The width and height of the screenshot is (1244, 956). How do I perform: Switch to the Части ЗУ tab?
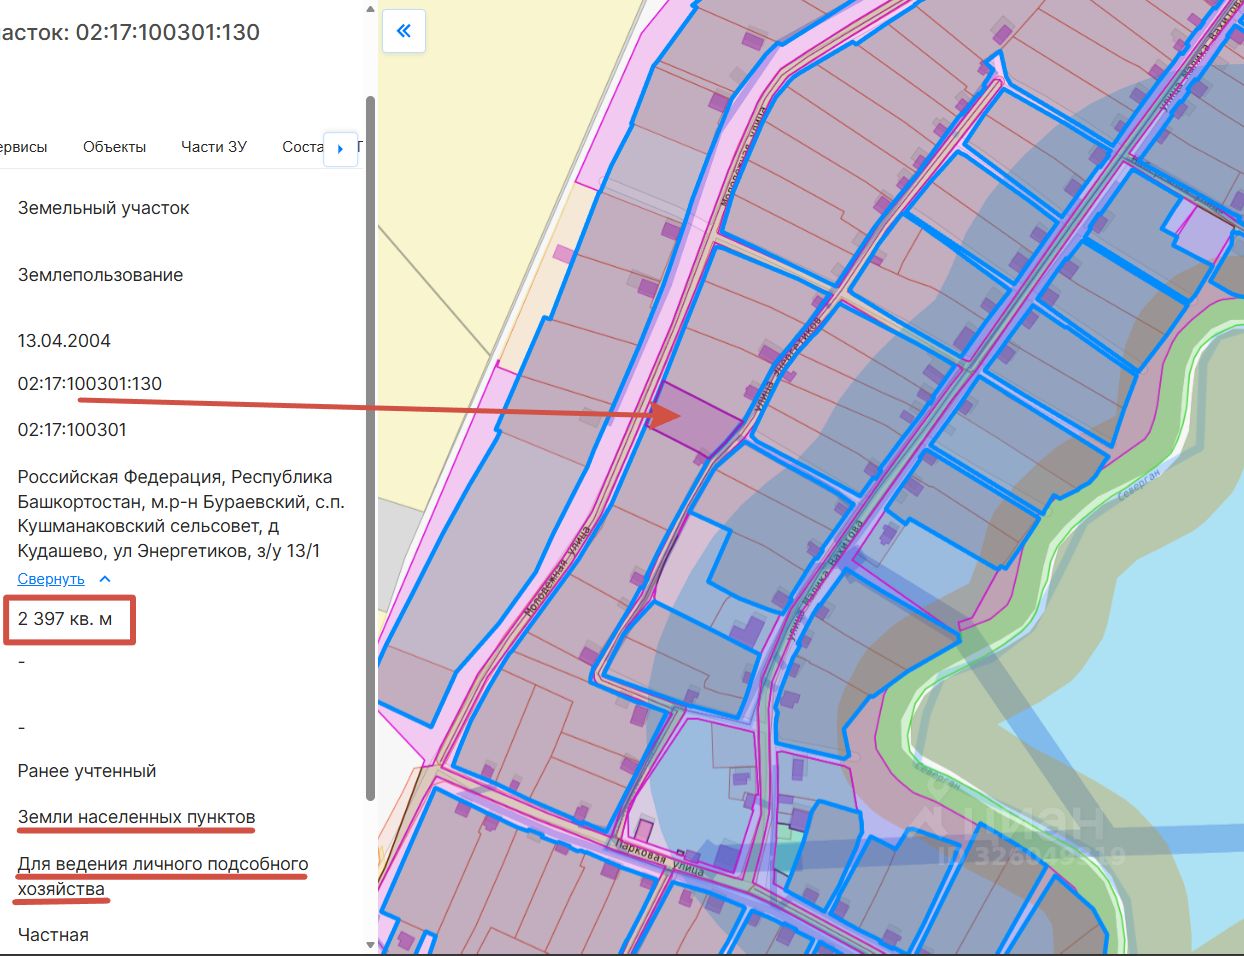click(214, 147)
